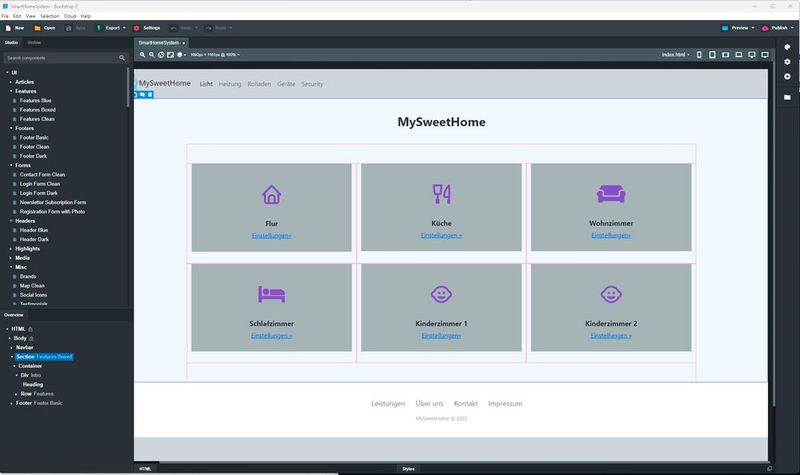The image size is (800, 475).
Task: Click the reset zoom icon
Action: (x=161, y=55)
